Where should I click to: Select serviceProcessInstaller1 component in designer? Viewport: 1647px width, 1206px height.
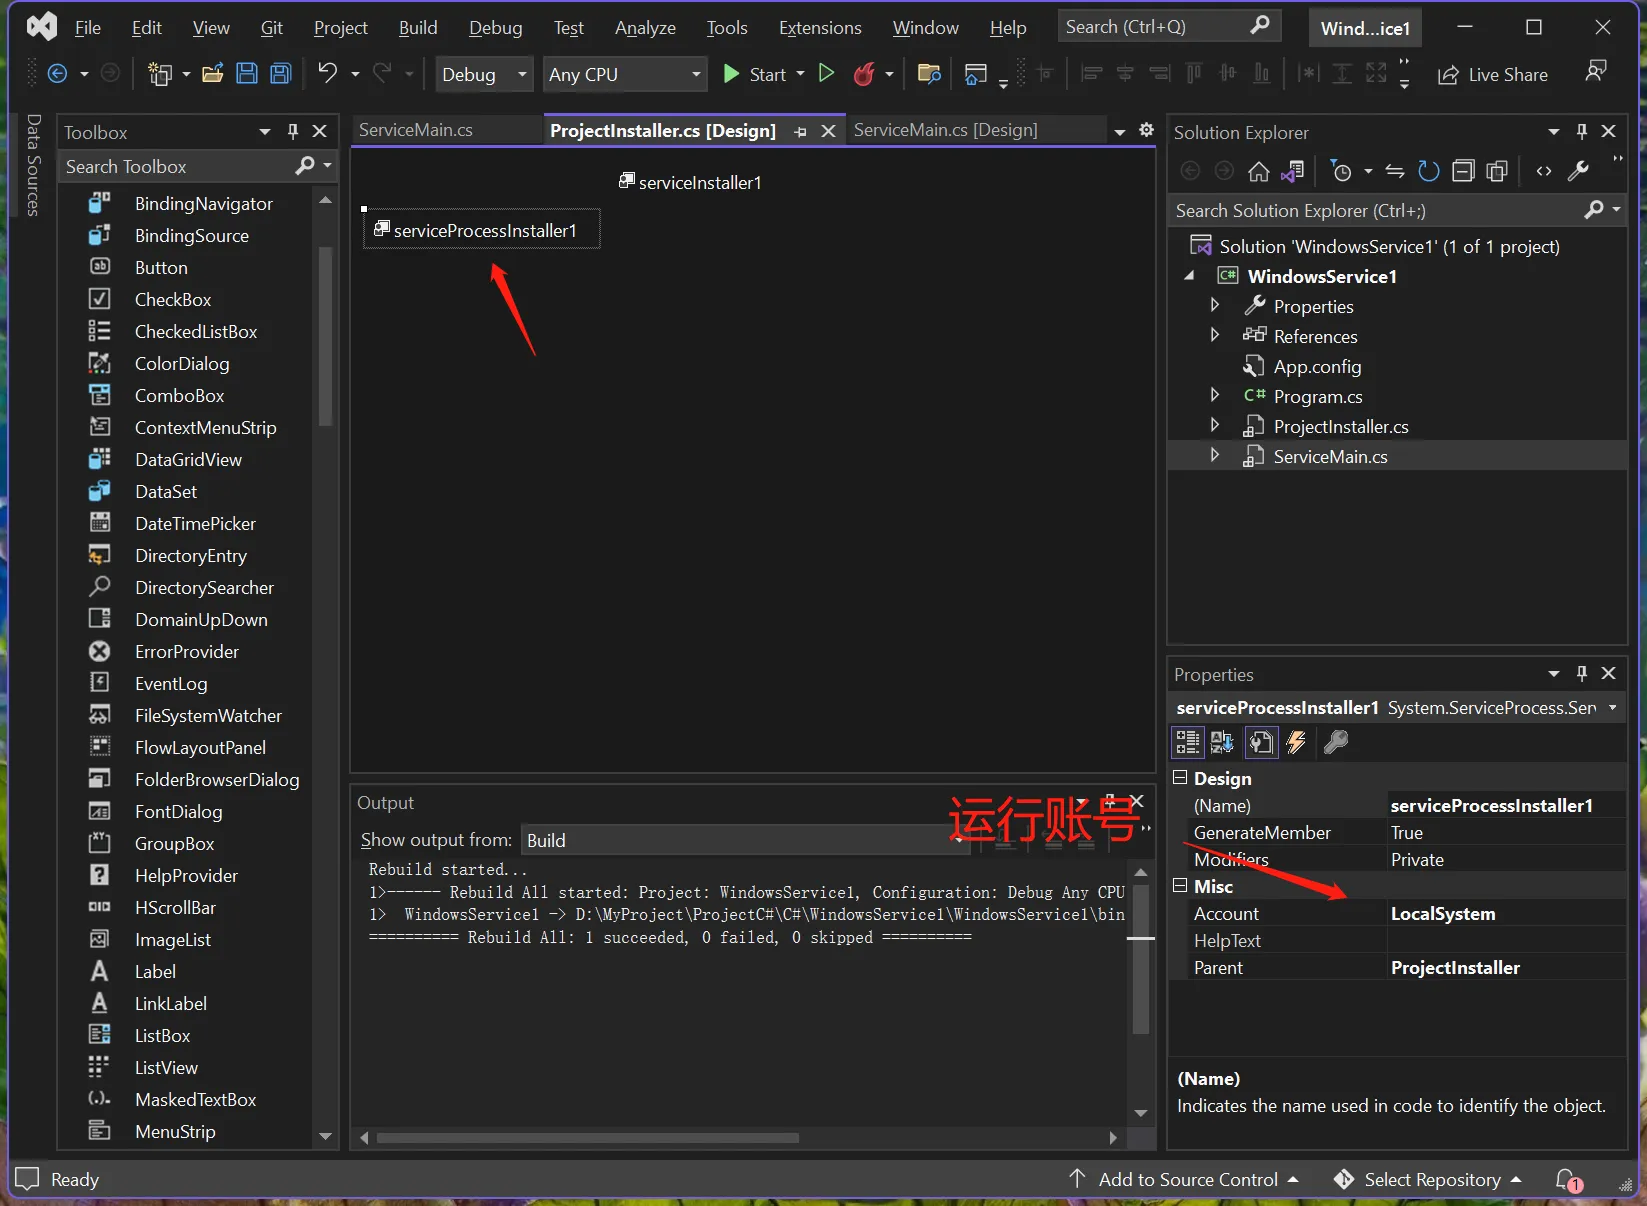click(481, 230)
